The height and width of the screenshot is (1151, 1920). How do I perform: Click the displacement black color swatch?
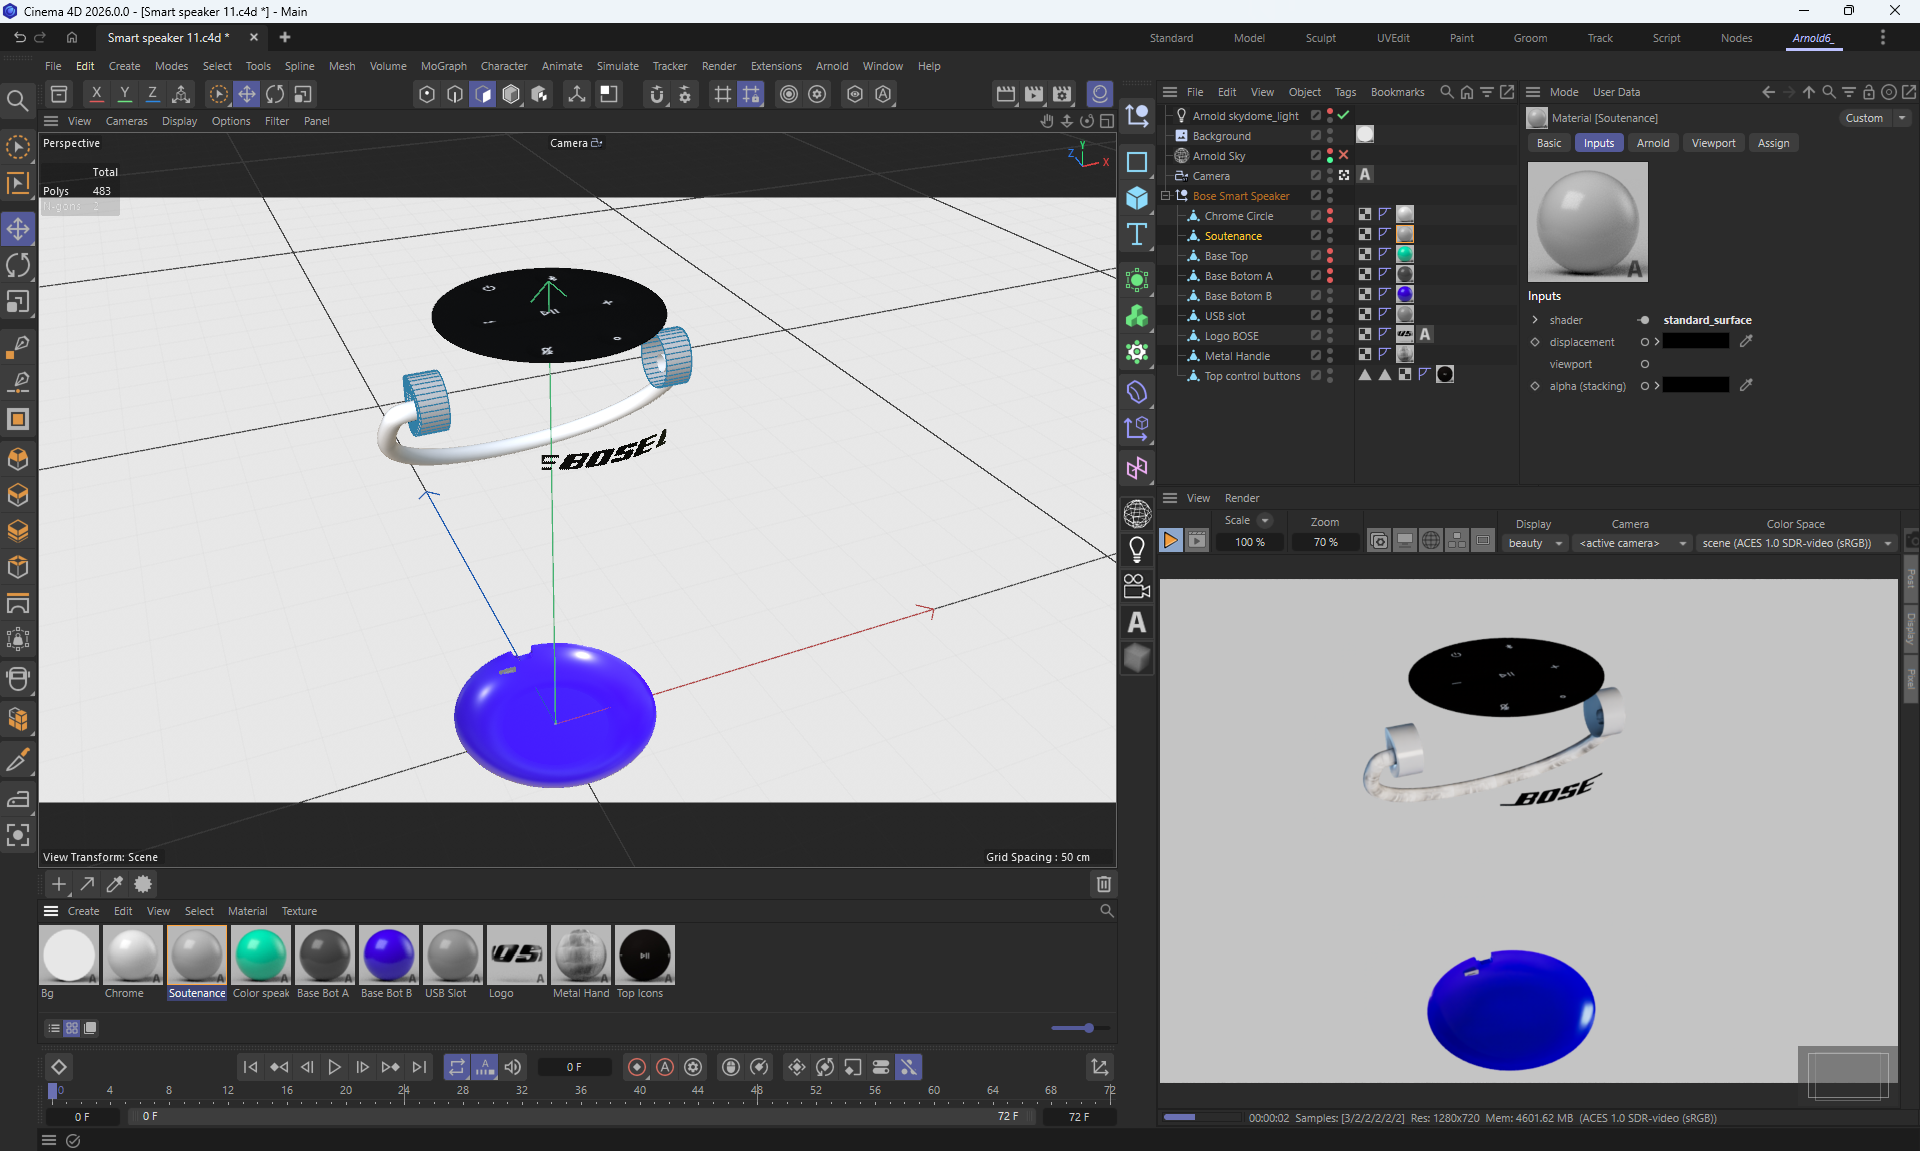(x=1696, y=342)
